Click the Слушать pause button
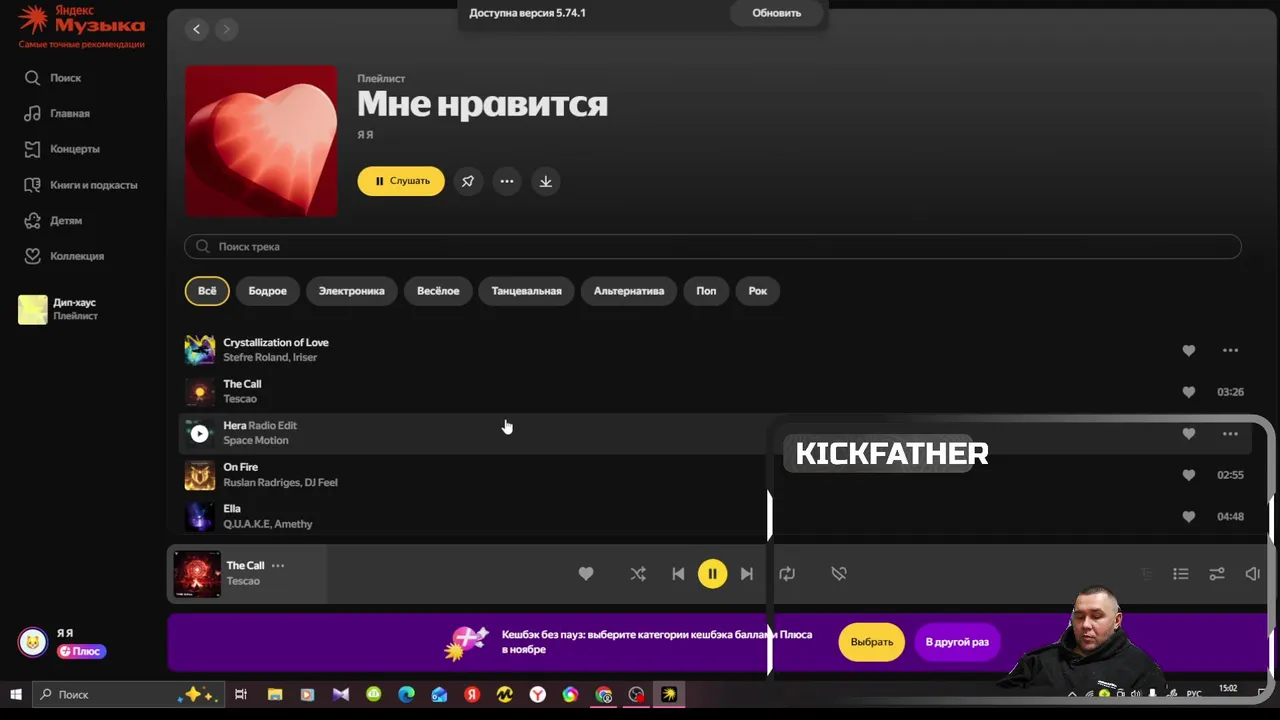This screenshot has width=1280, height=720. pos(401,181)
